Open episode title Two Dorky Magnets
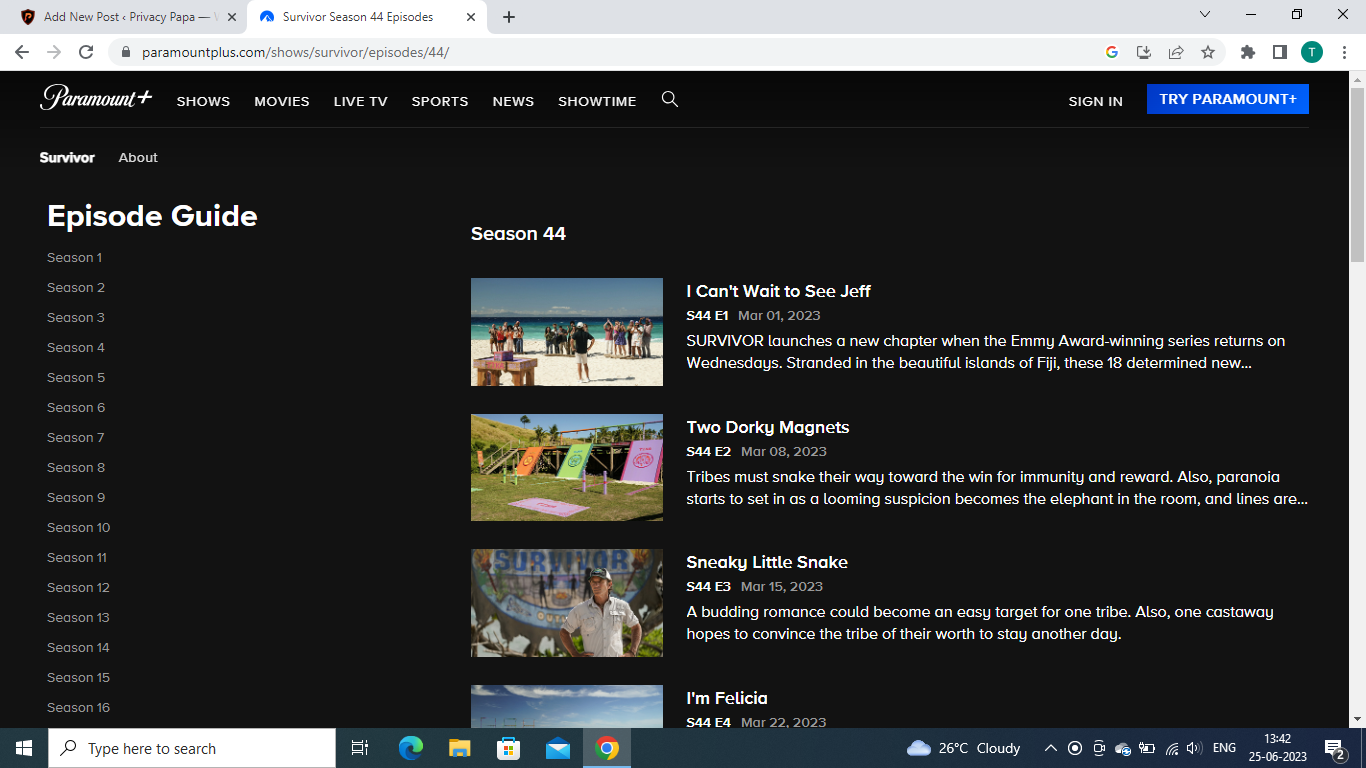 coord(767,427)
